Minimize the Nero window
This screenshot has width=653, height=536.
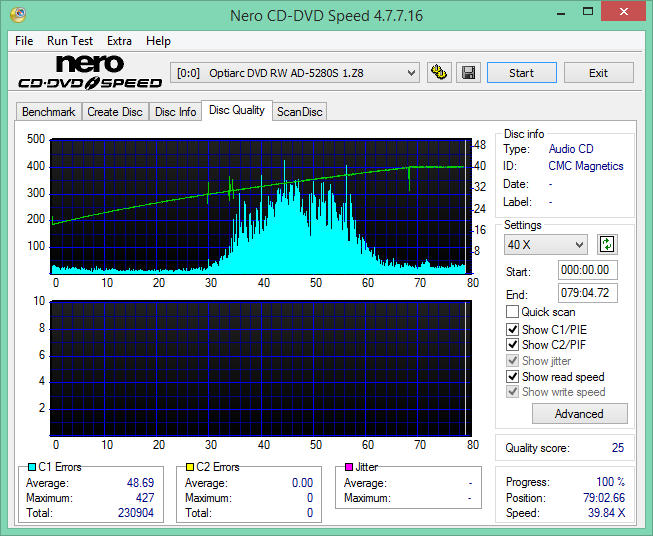(x=561, y=12)
